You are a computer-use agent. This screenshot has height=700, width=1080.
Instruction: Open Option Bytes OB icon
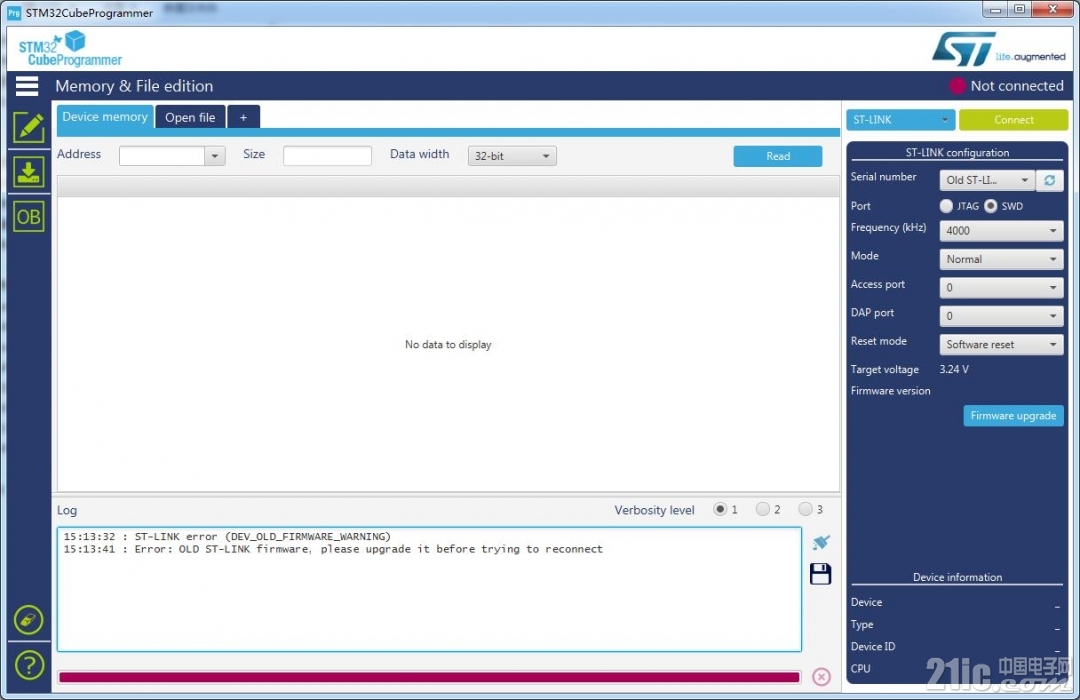coord(28,217)
